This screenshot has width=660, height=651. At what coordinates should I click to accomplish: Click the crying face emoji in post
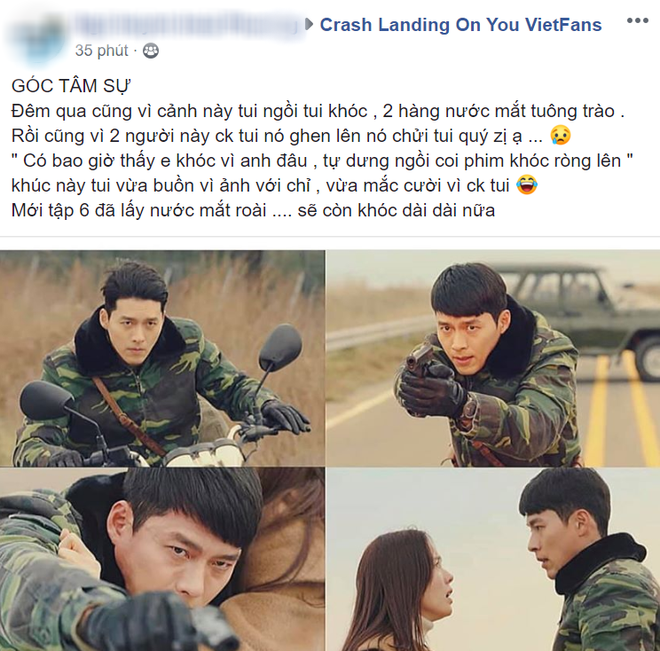pos(561,136)
